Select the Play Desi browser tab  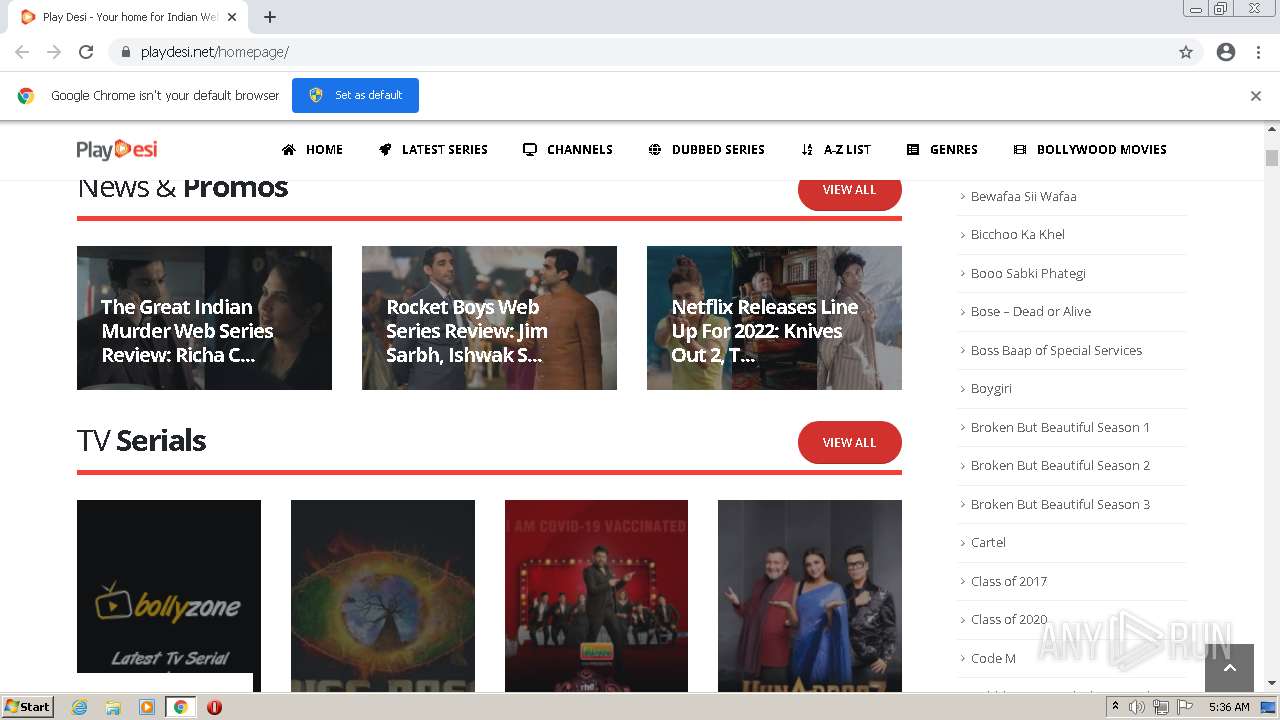coord(128,17)
